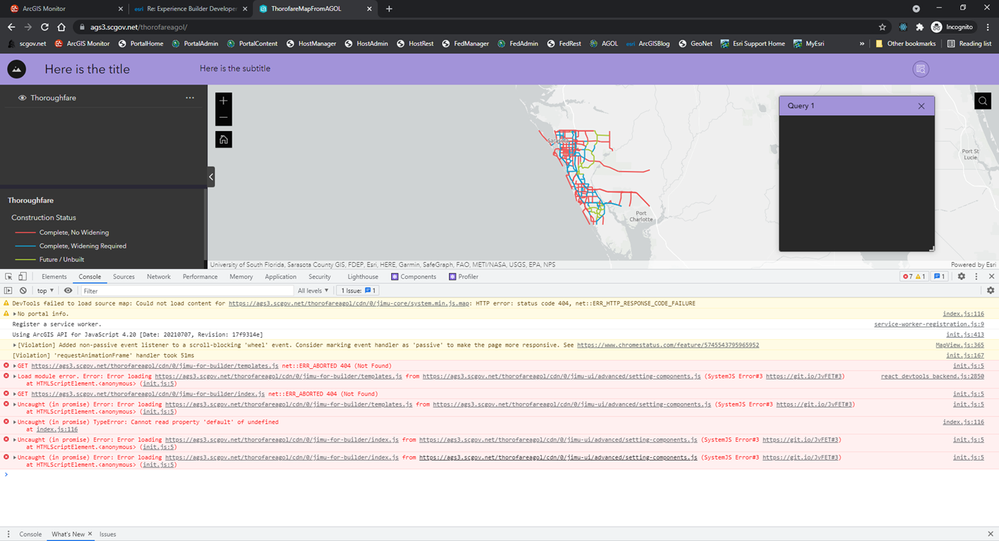This screenshot has width=999, height=541.
Task: Go back in the browser
Action: coord(11,27)
